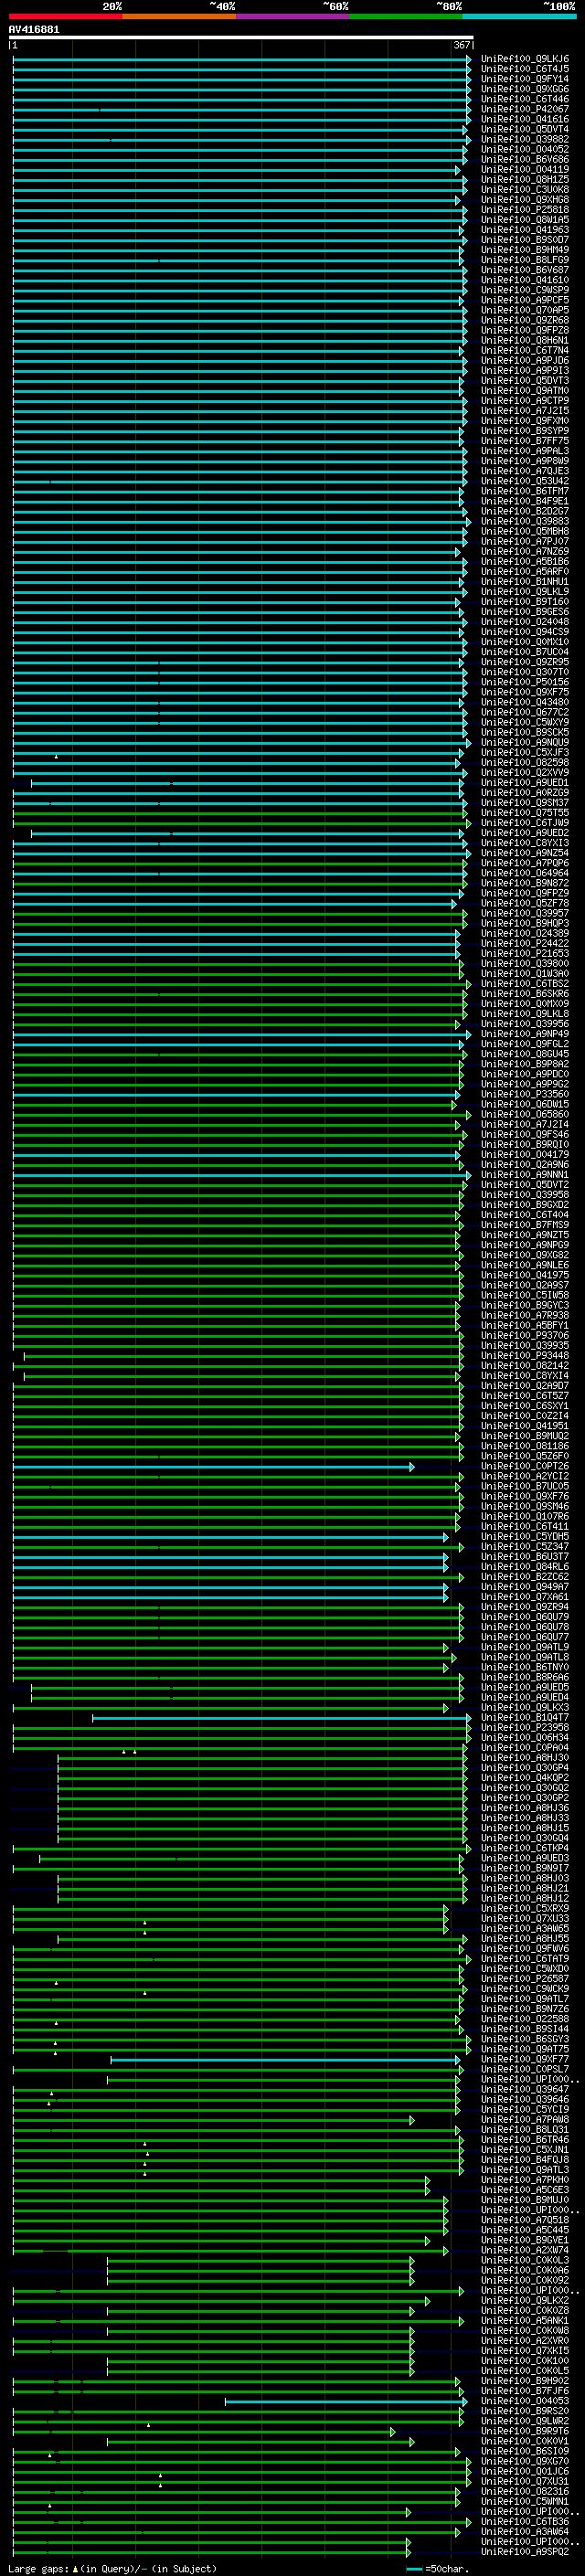Screen dimensions: 585x2576
Task: Open hit UniRef100_C5XRX9
Action: point(525,1908)
